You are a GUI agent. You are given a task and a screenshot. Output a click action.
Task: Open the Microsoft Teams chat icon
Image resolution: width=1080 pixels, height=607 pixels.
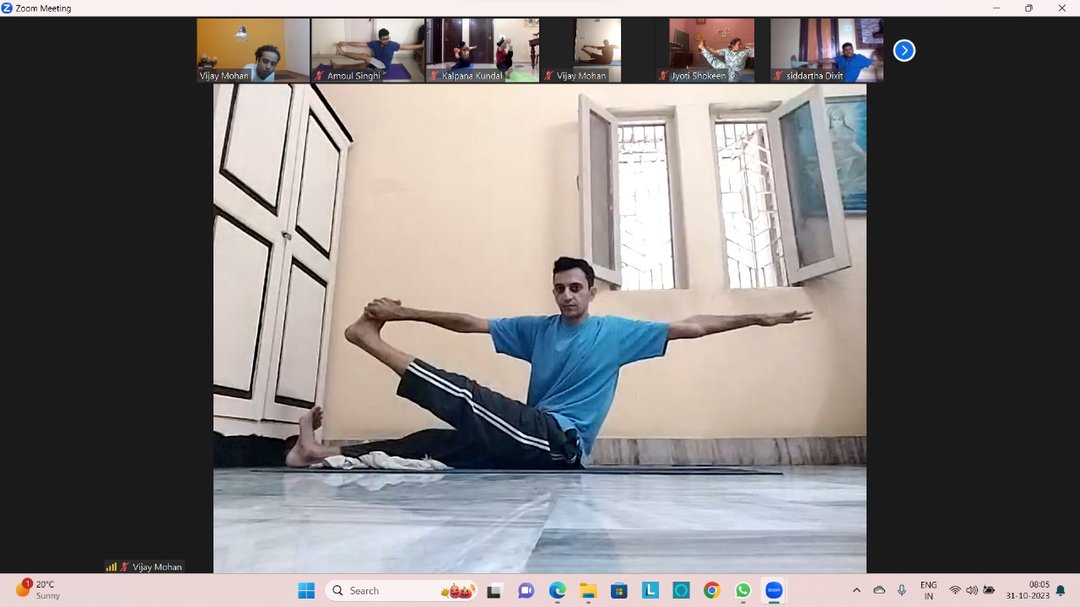pos(526,590)
